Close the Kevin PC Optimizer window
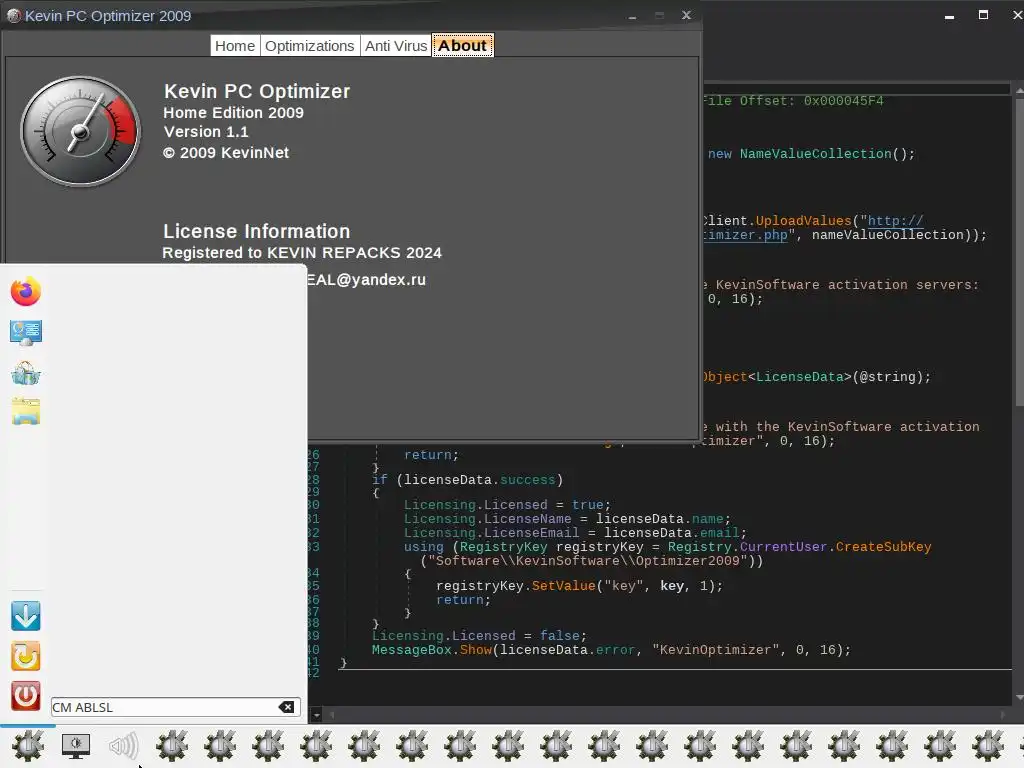1024x768 pixels. coord(686,15)
